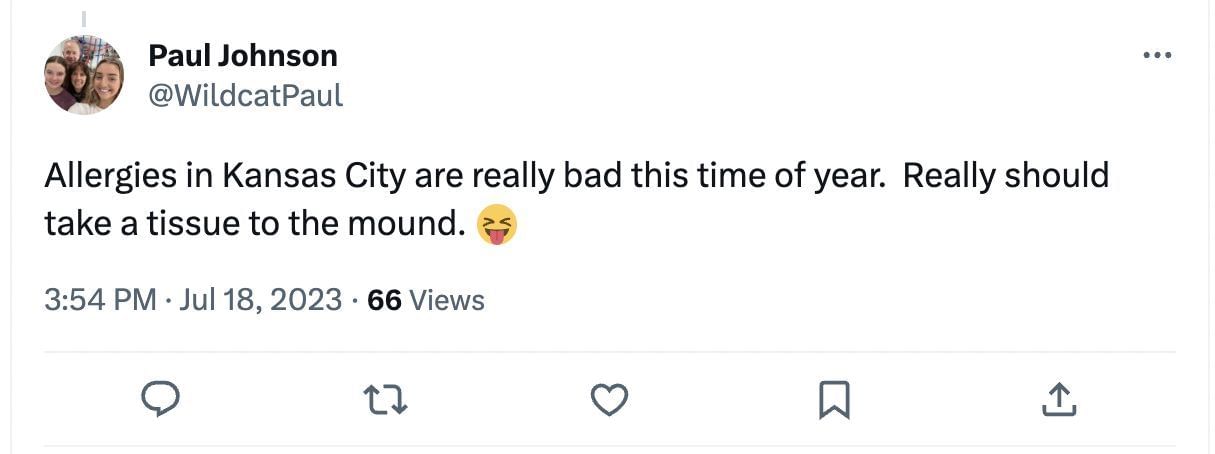
Task: Open Paul Johnson's profile picture
Action: tap(84, 75)
